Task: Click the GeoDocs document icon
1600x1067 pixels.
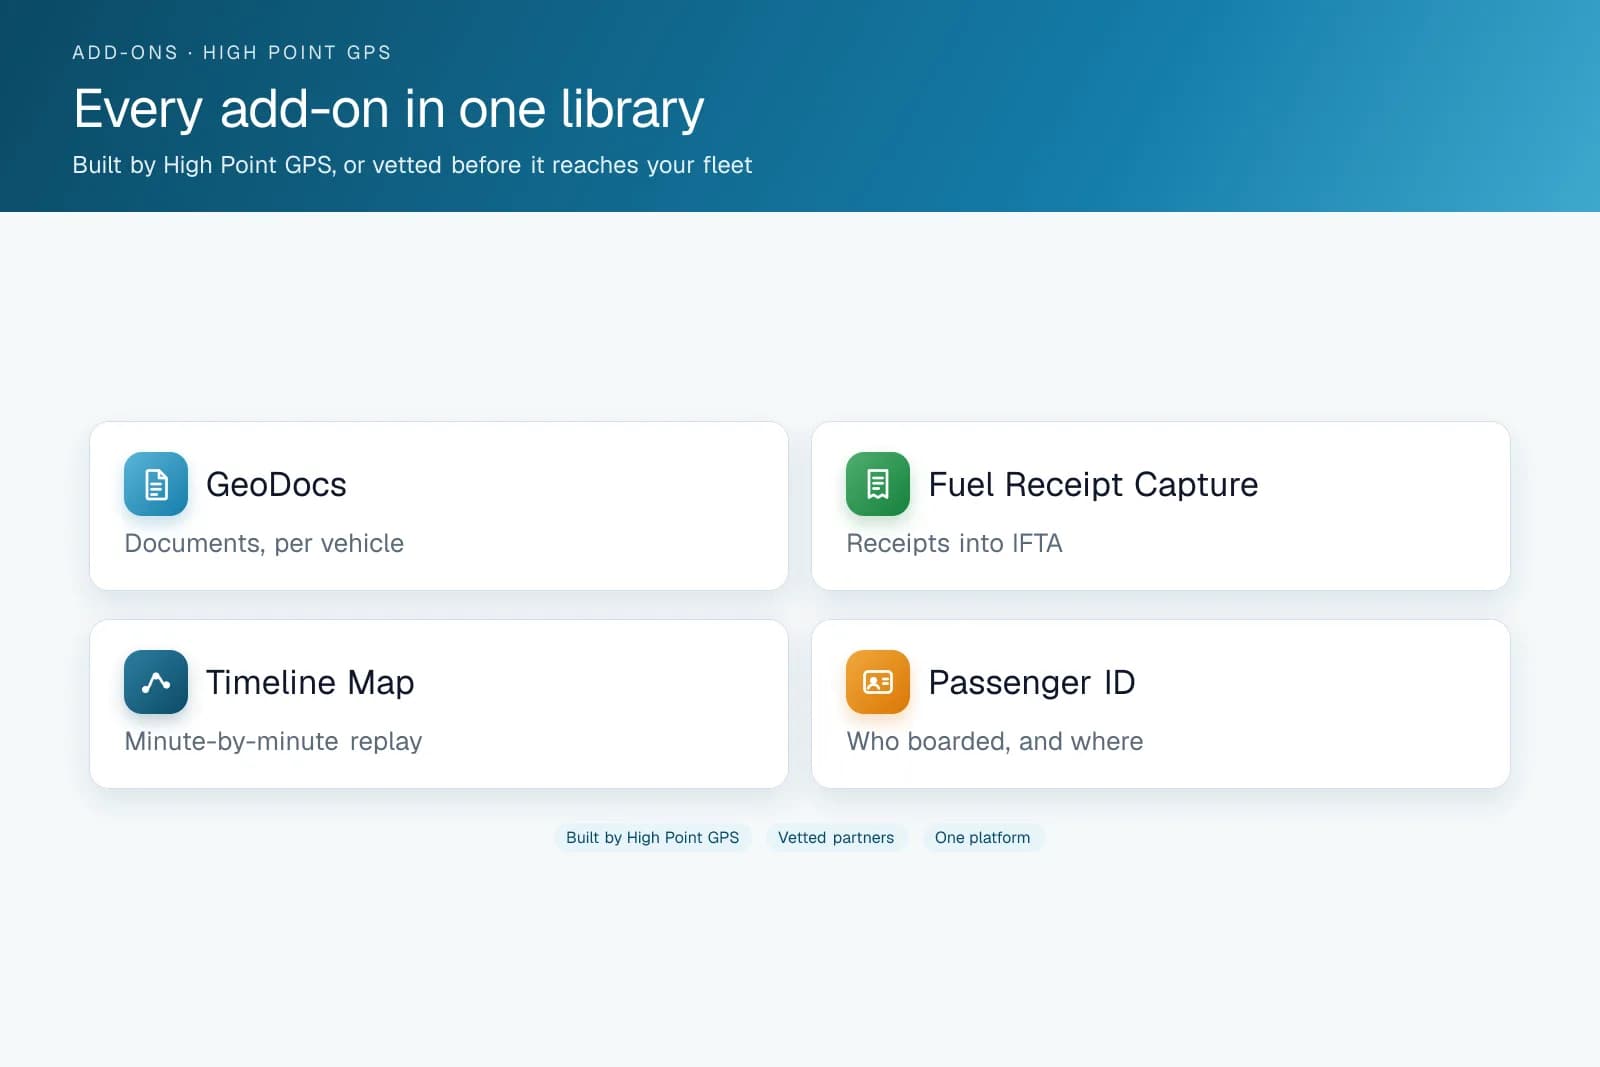Action: pyautogui.click(x=156, y=484)
